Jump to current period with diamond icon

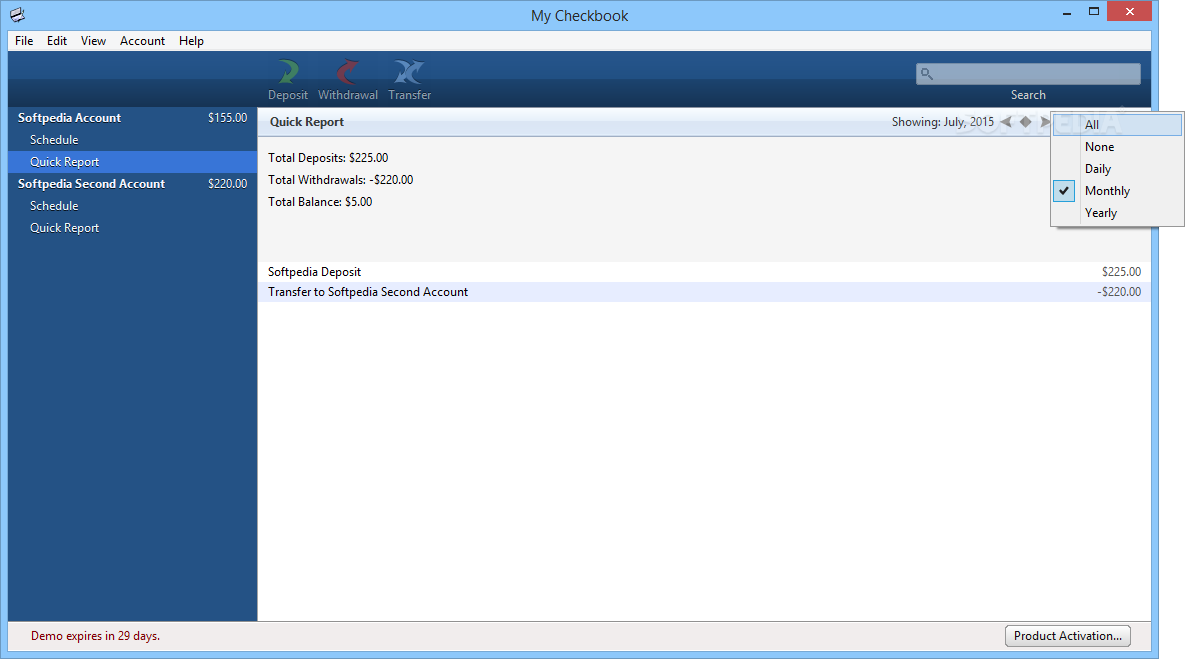point(1026,122)
